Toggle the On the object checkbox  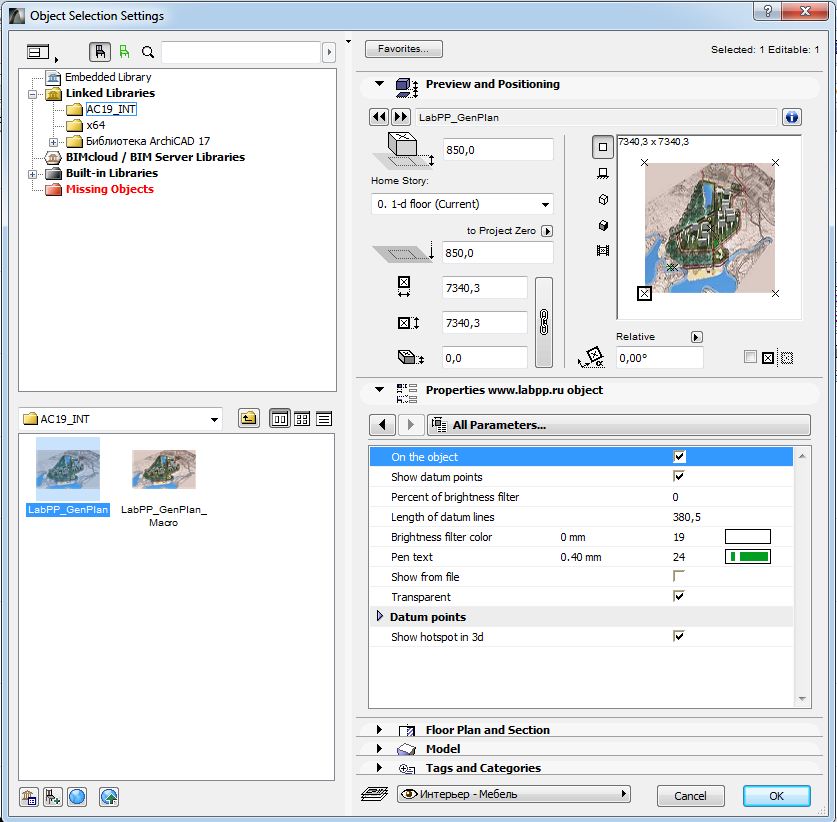point(679,456)
